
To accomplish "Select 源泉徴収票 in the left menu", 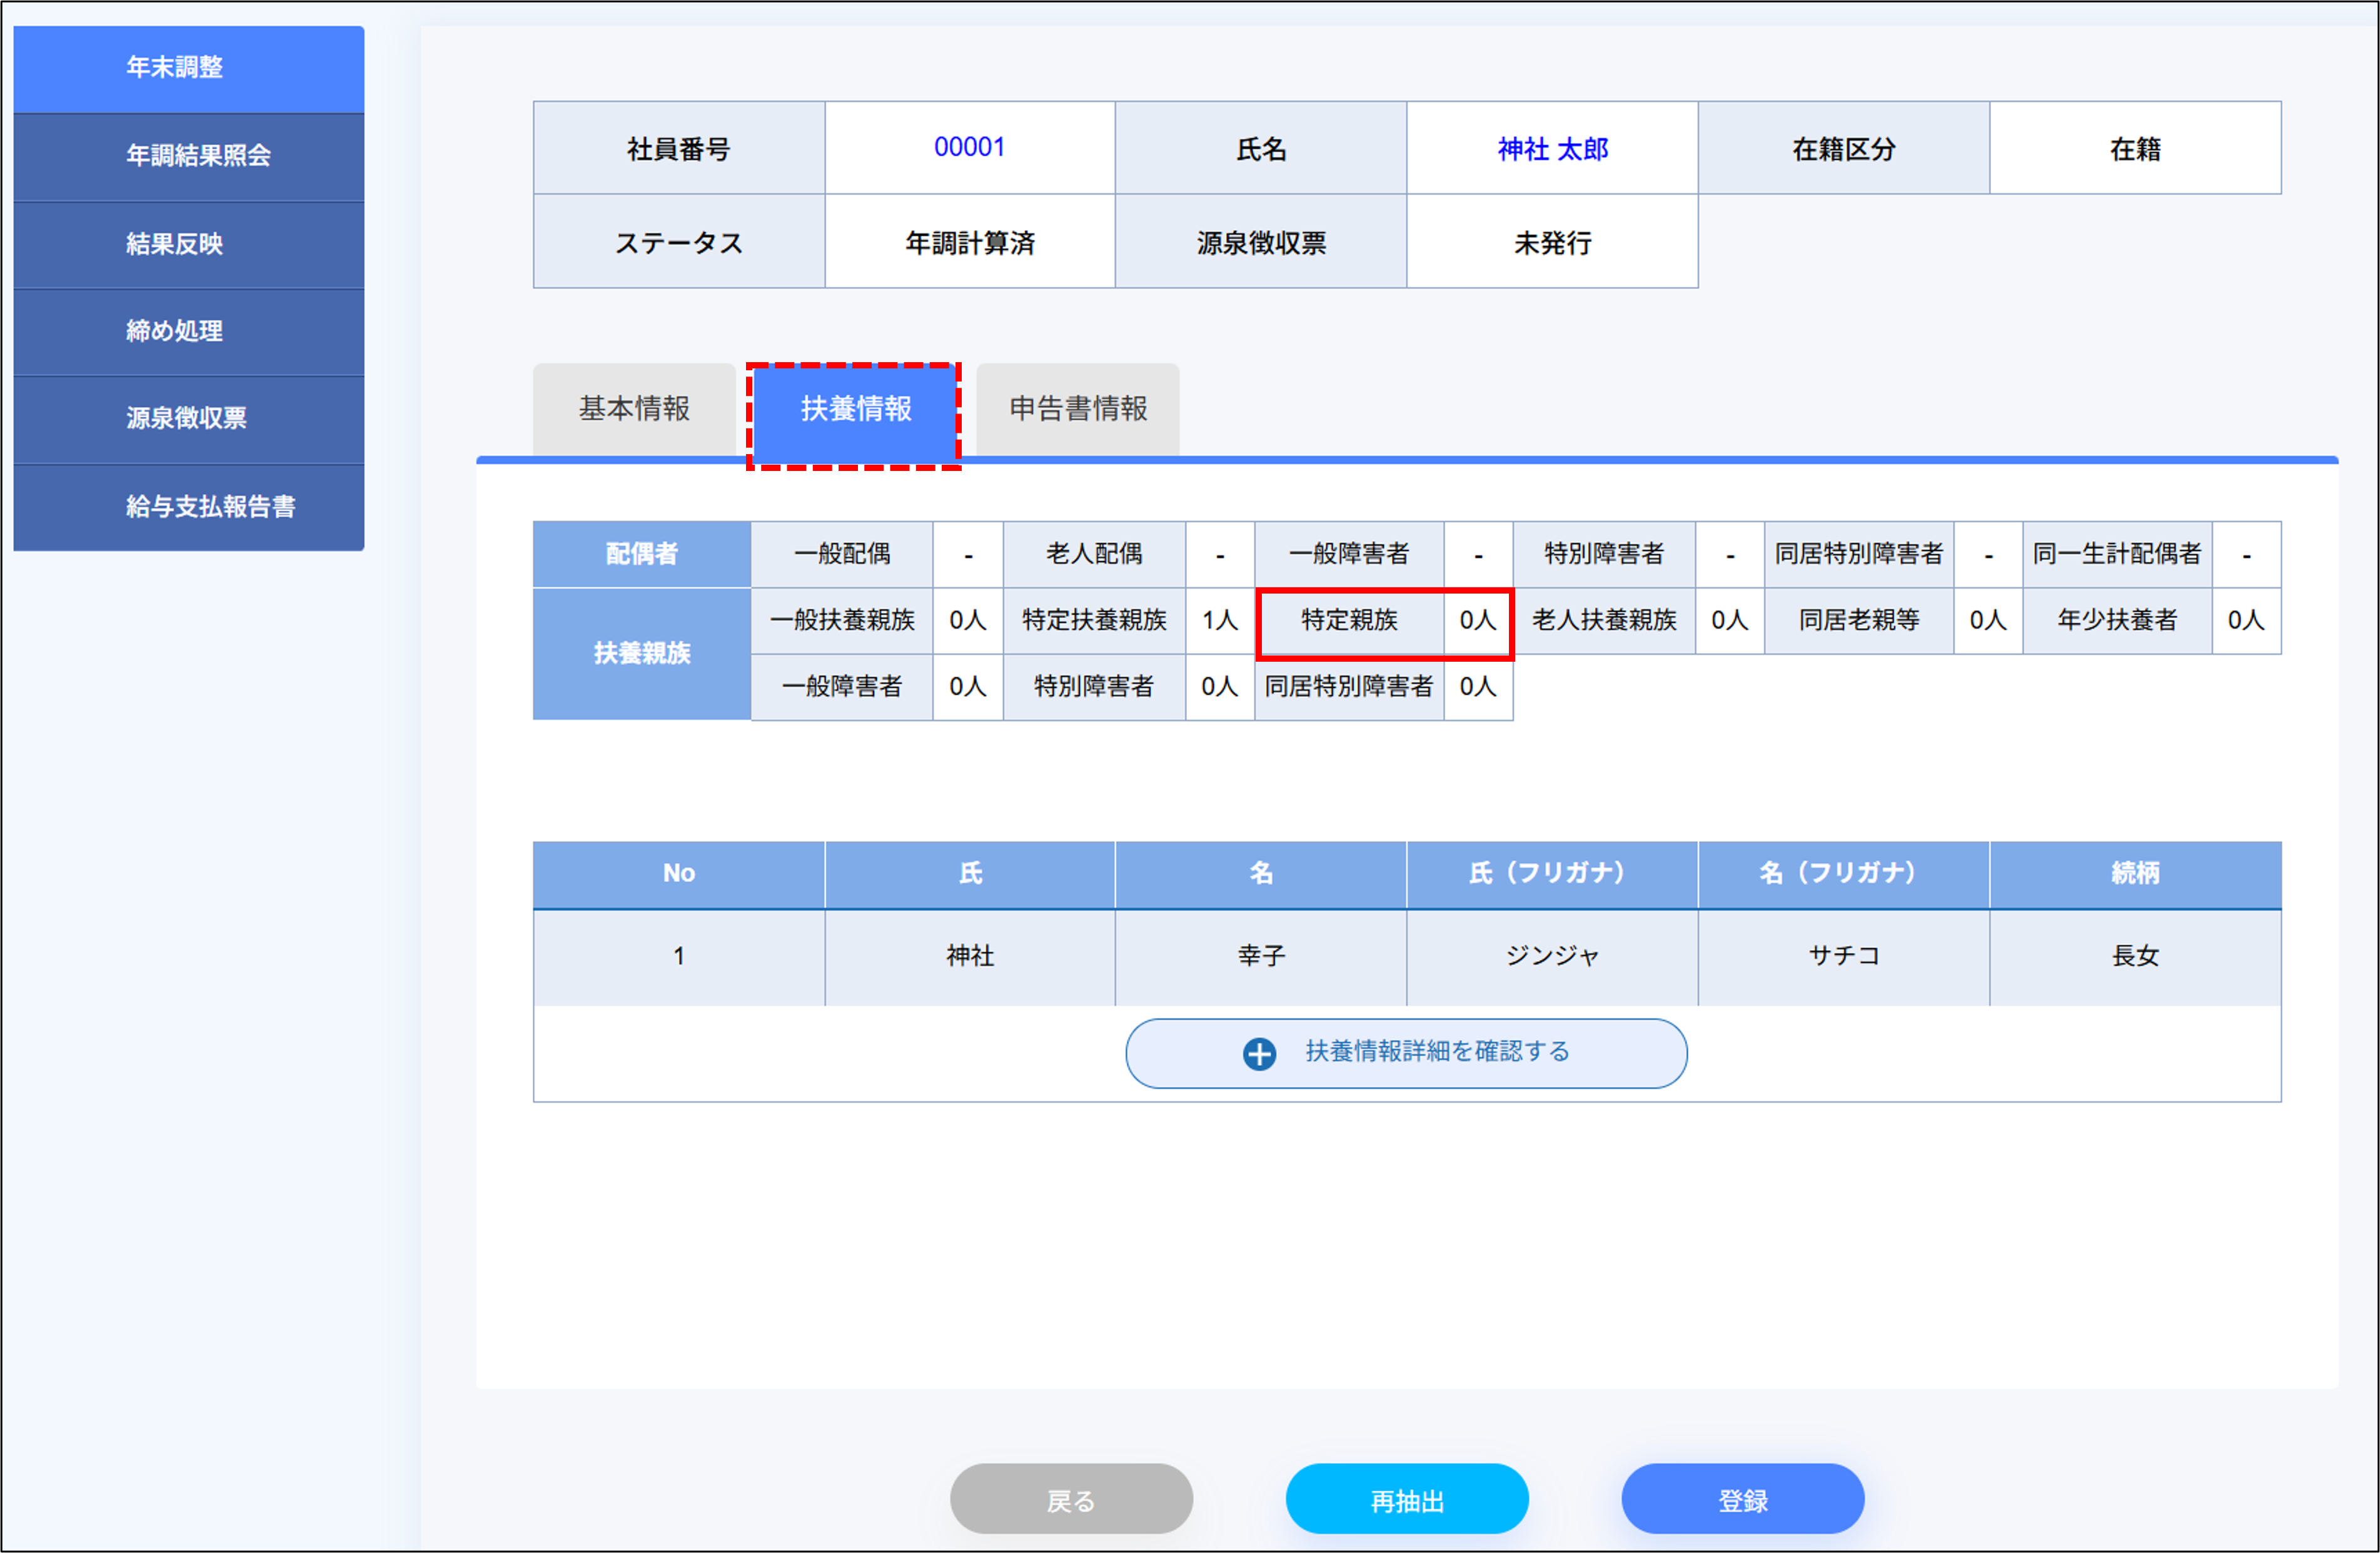I will pos(188,420).
